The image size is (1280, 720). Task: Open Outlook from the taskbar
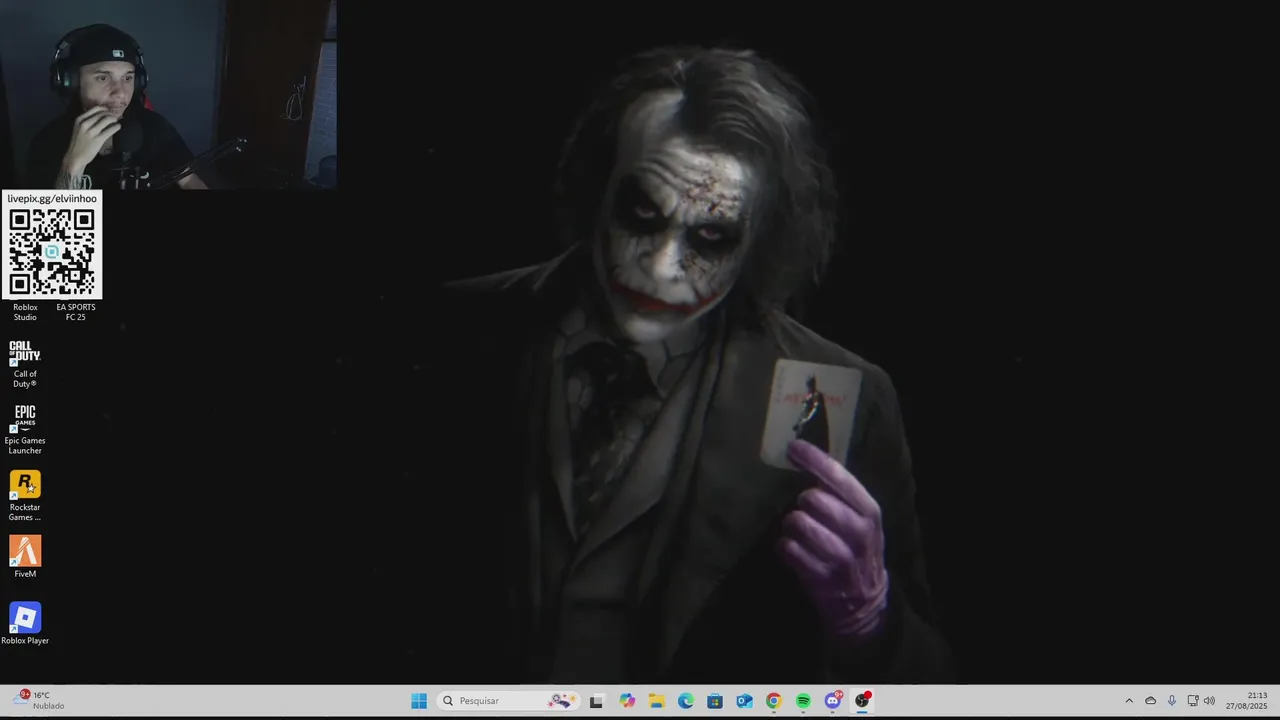click(x=744, y=701)
